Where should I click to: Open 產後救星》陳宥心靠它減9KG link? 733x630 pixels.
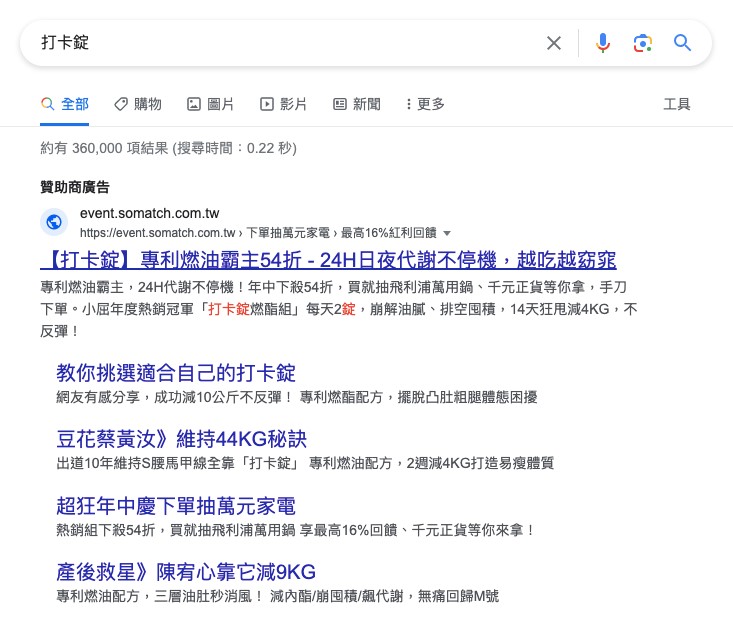click(x=186, y=572)
